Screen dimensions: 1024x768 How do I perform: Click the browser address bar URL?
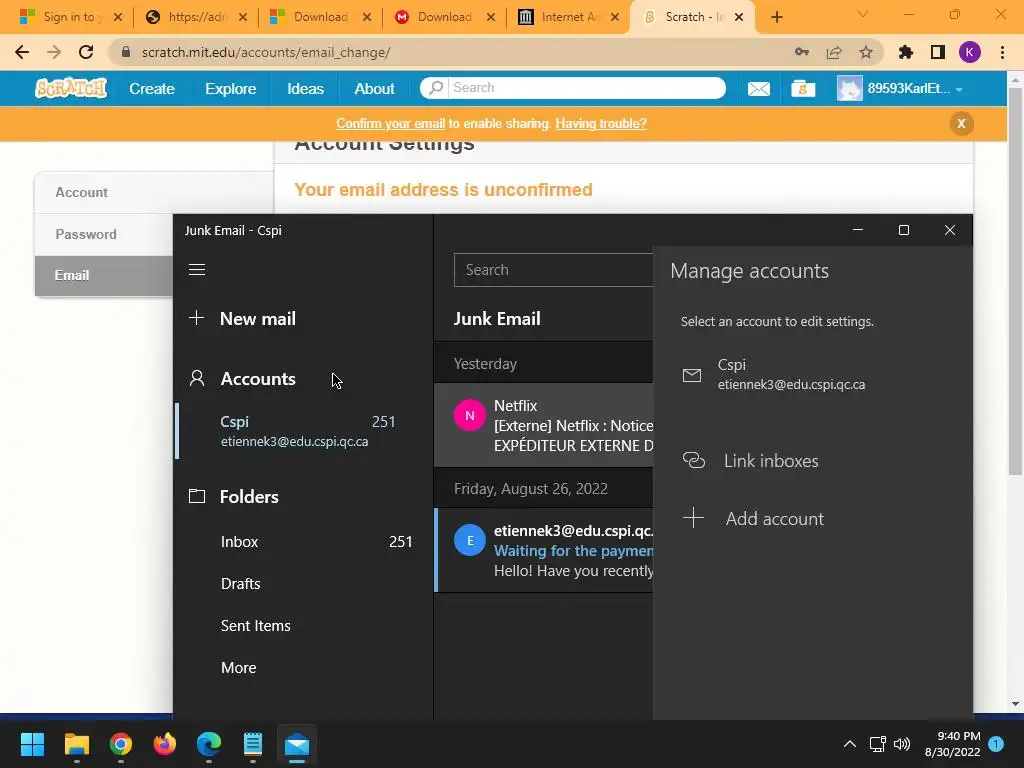(x=266, y=52)
